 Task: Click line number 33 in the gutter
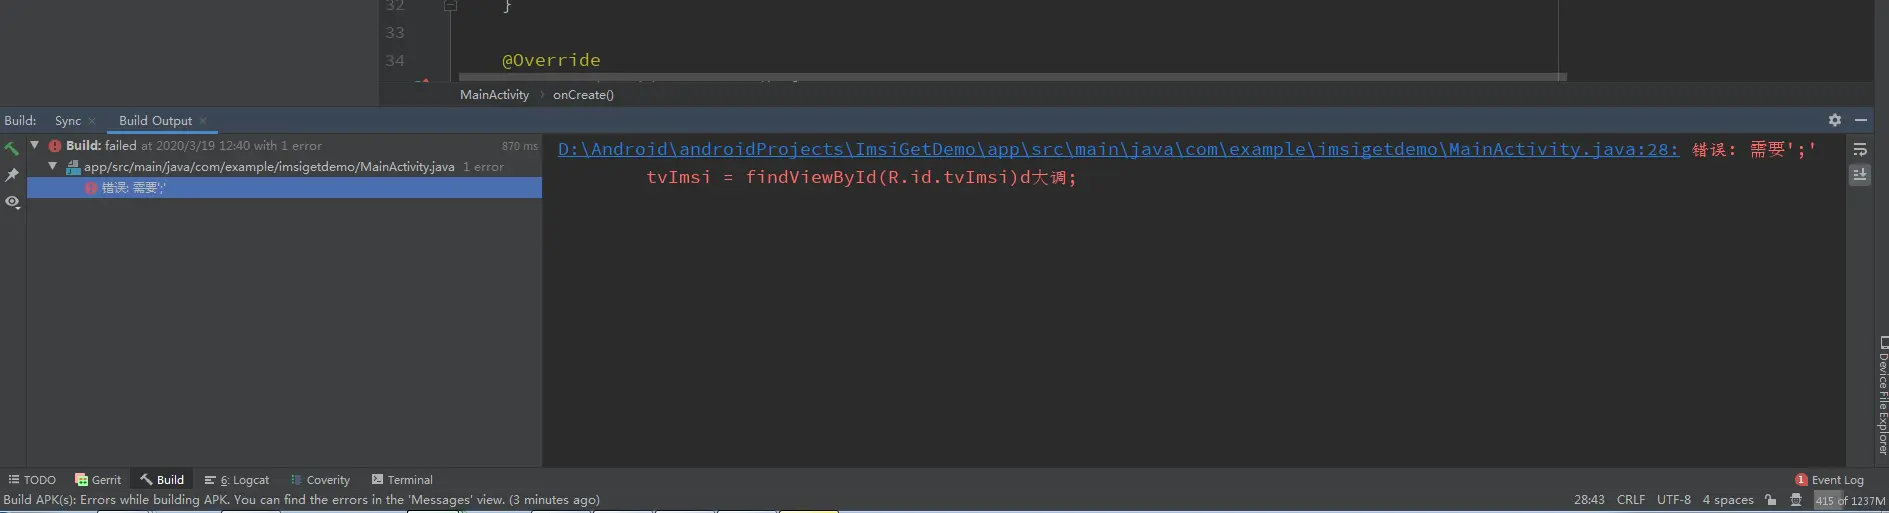click(395, 32)
